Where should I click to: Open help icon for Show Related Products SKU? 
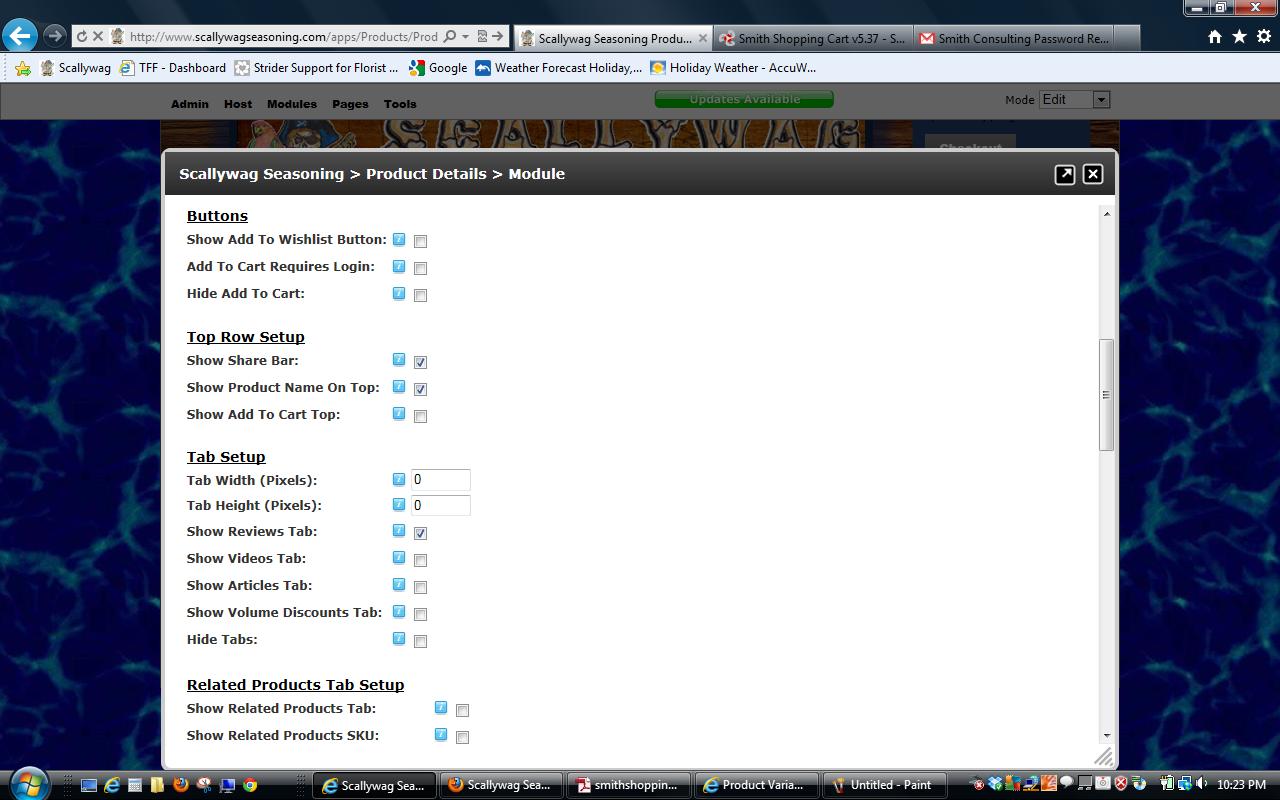pos(441,734)
